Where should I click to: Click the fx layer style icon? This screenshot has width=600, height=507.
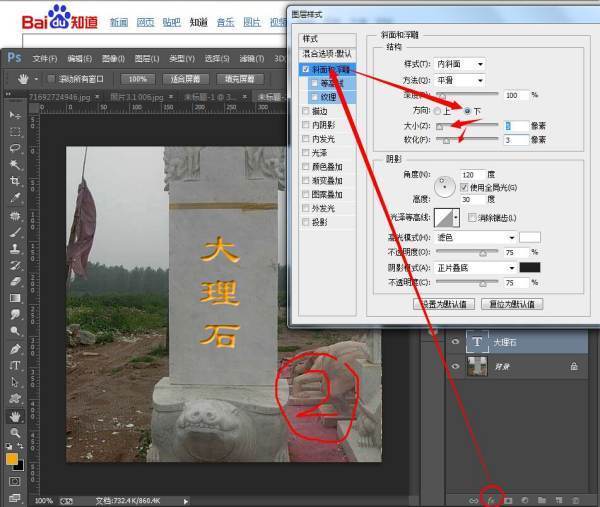(x=492, y=497)
